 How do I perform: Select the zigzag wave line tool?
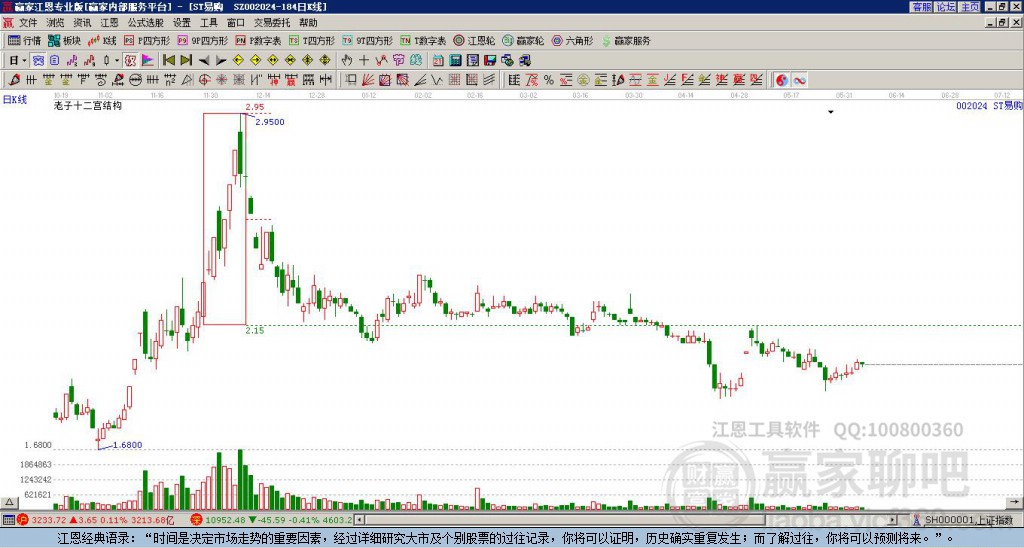(x=437, y=80)
